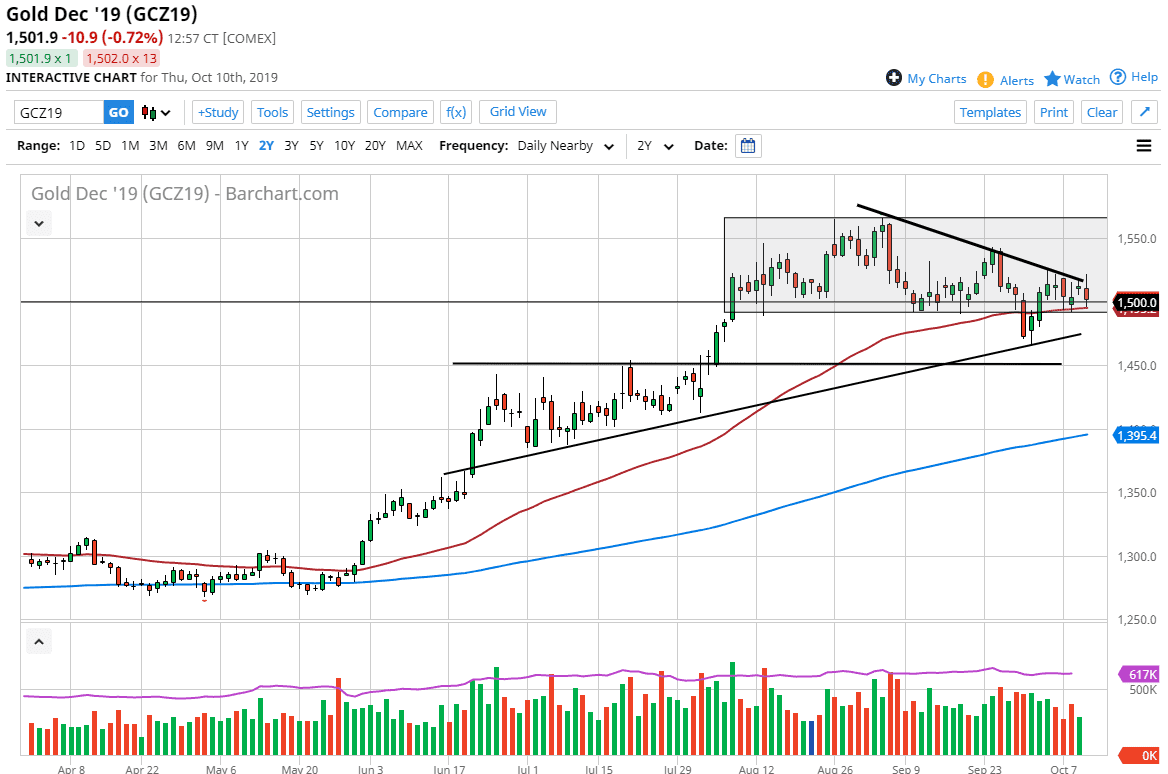Click the GCZ19 symbol input field
1168x774 pixels.
point(59,112)
